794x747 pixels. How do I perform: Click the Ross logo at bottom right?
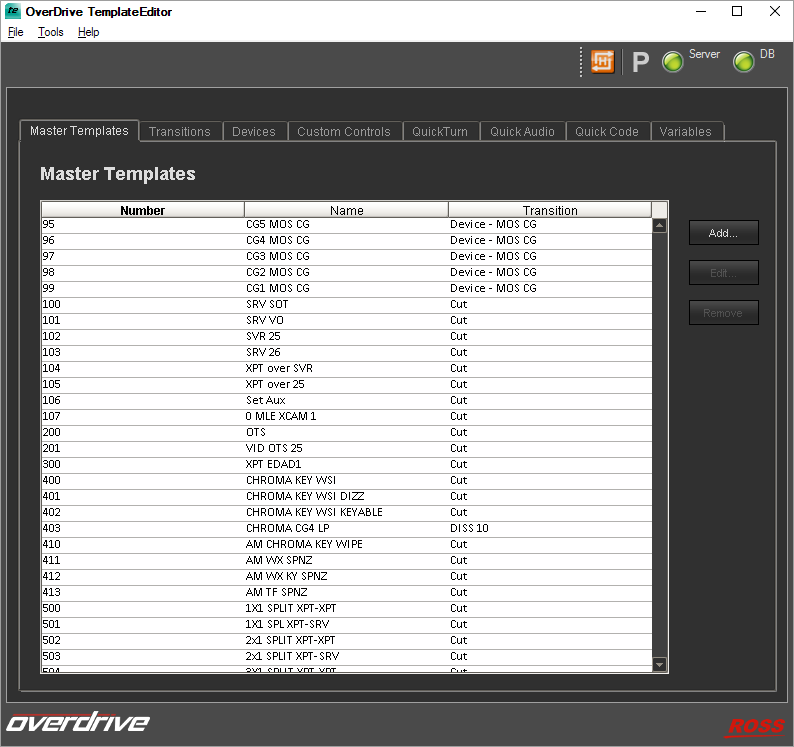(755, 726)
